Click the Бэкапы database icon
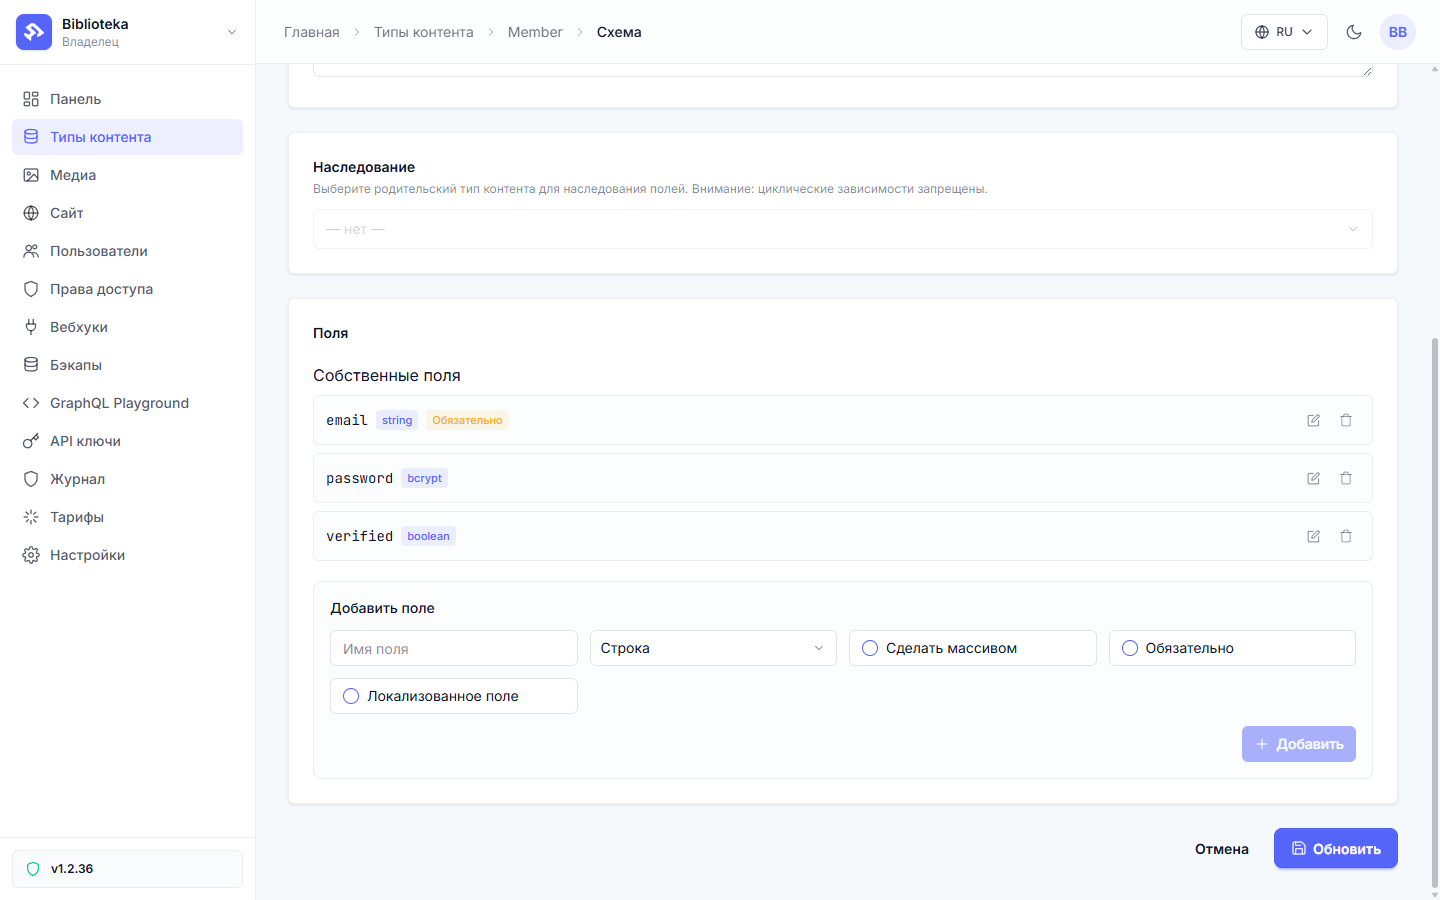 click(x=31, y=365)
